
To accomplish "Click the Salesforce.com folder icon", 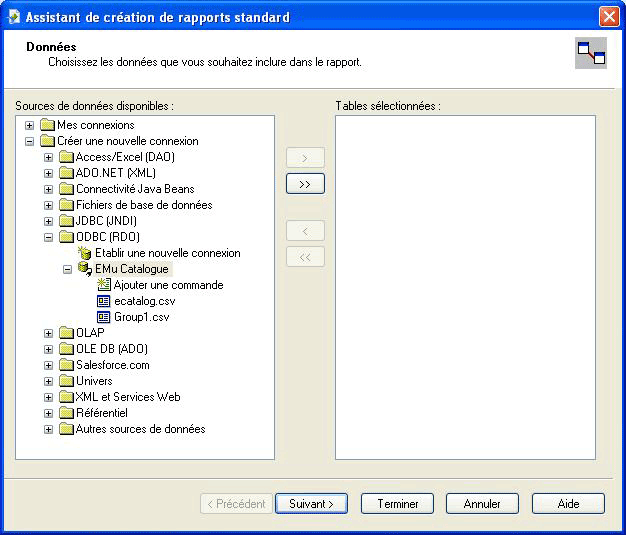I will pyautogui.click(x=66, y=365).
